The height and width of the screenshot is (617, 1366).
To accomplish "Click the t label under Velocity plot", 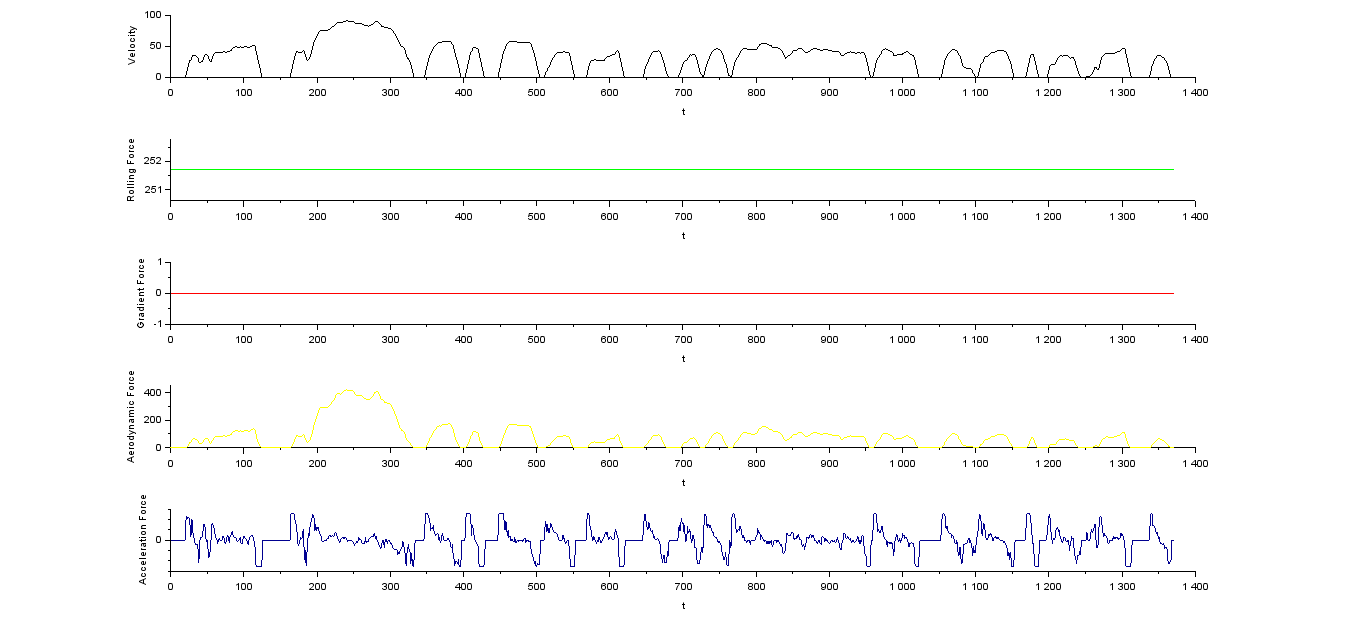I will pyautogui.click(x=683, y=112).
